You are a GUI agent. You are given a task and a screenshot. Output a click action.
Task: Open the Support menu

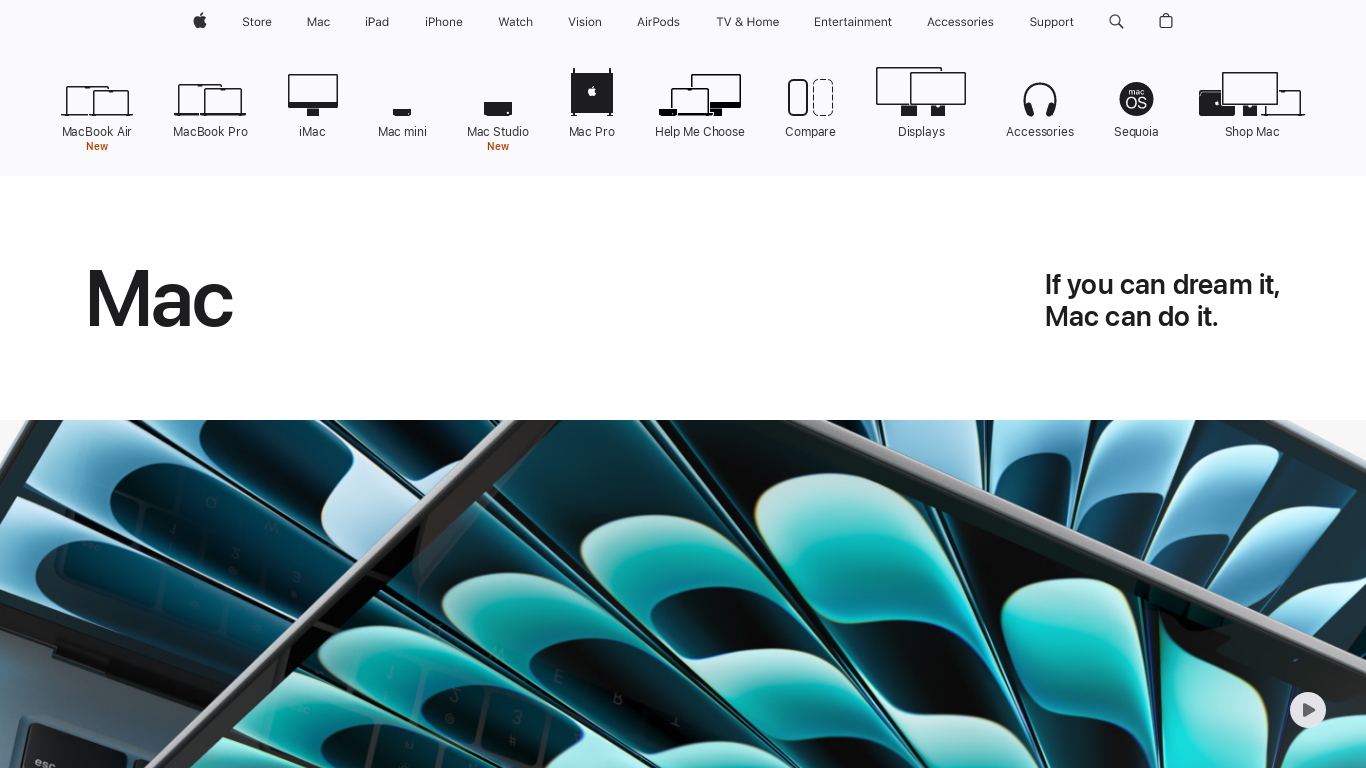point(1052,22)
